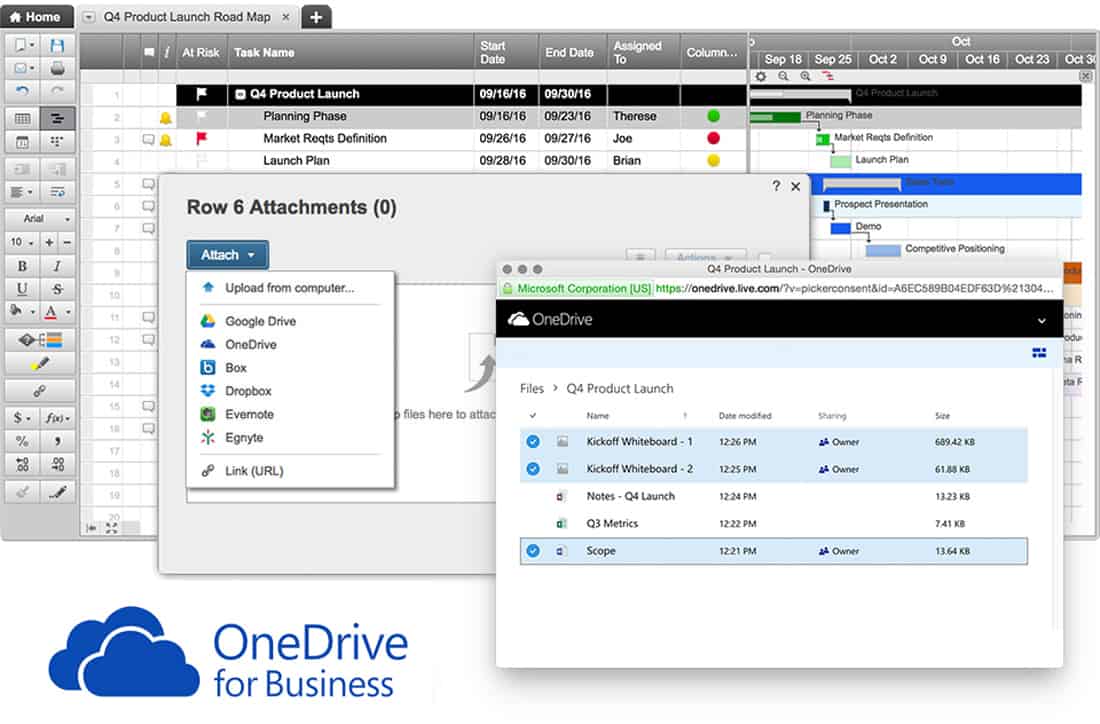Increase font size with plus button
This screenshot has width=1100, height=724.
pos(49,242)
